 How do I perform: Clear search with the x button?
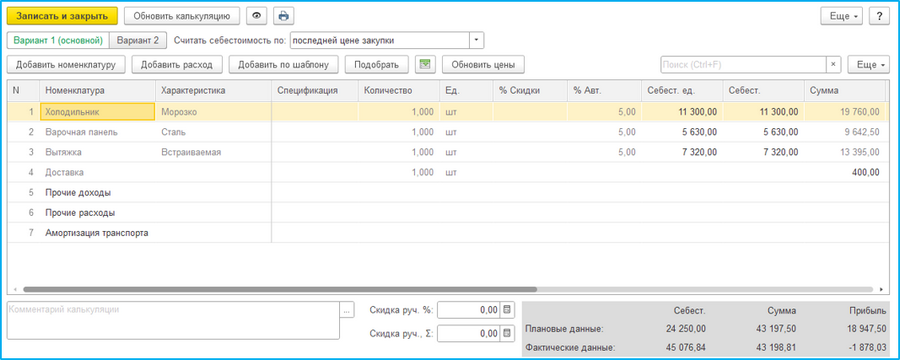(833, 65)
